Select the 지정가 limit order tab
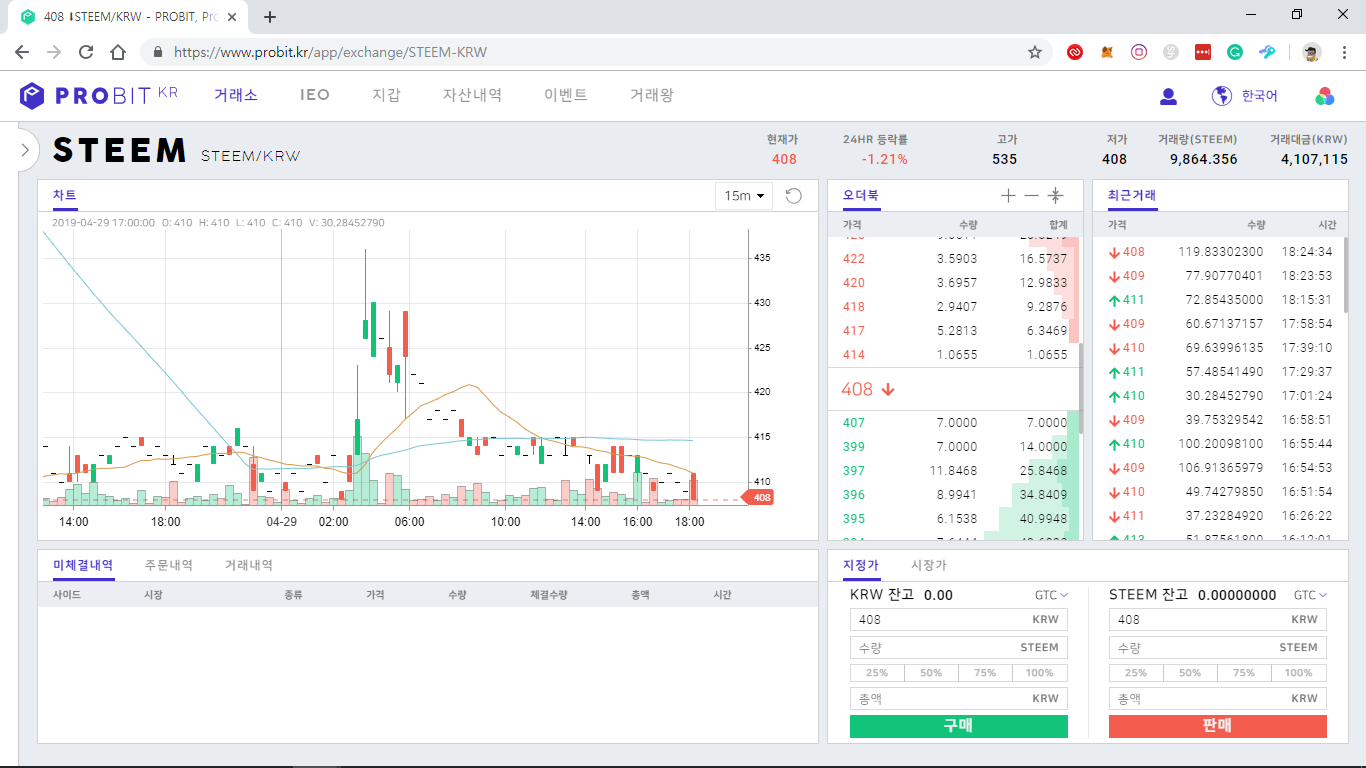Screen dimensions: 1366x768 (861, 566)
